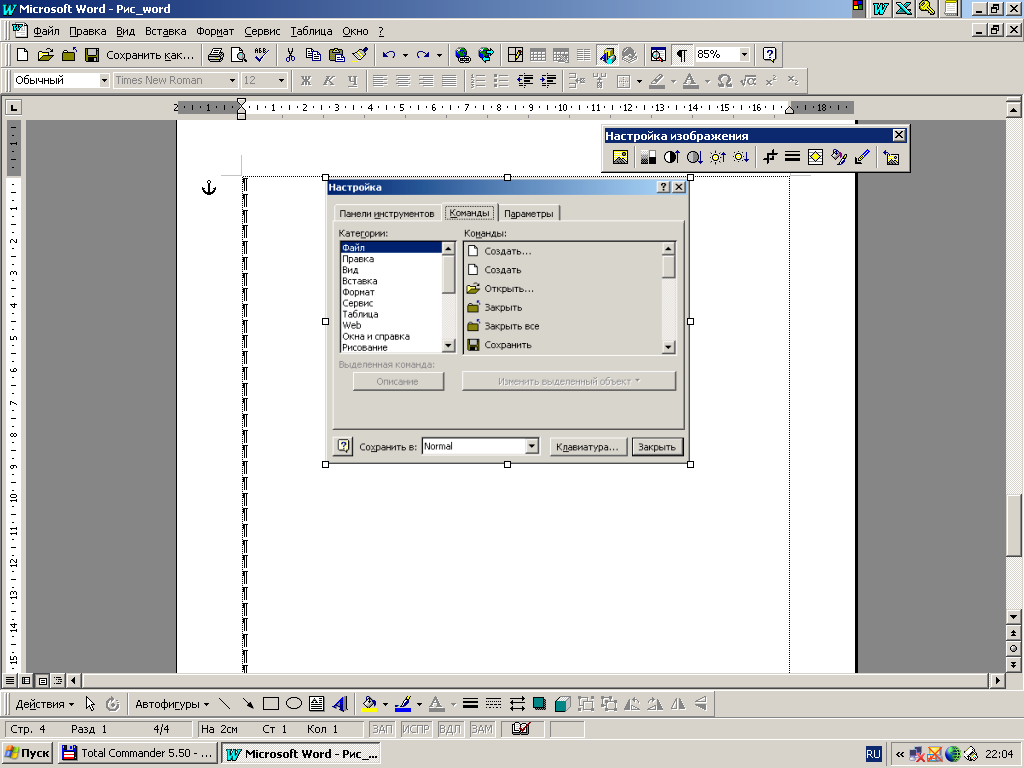Switch to Total Commander on taskbar
This screenshot has width=1024, height=768.
pyautogui.click(x=138, y=753)
